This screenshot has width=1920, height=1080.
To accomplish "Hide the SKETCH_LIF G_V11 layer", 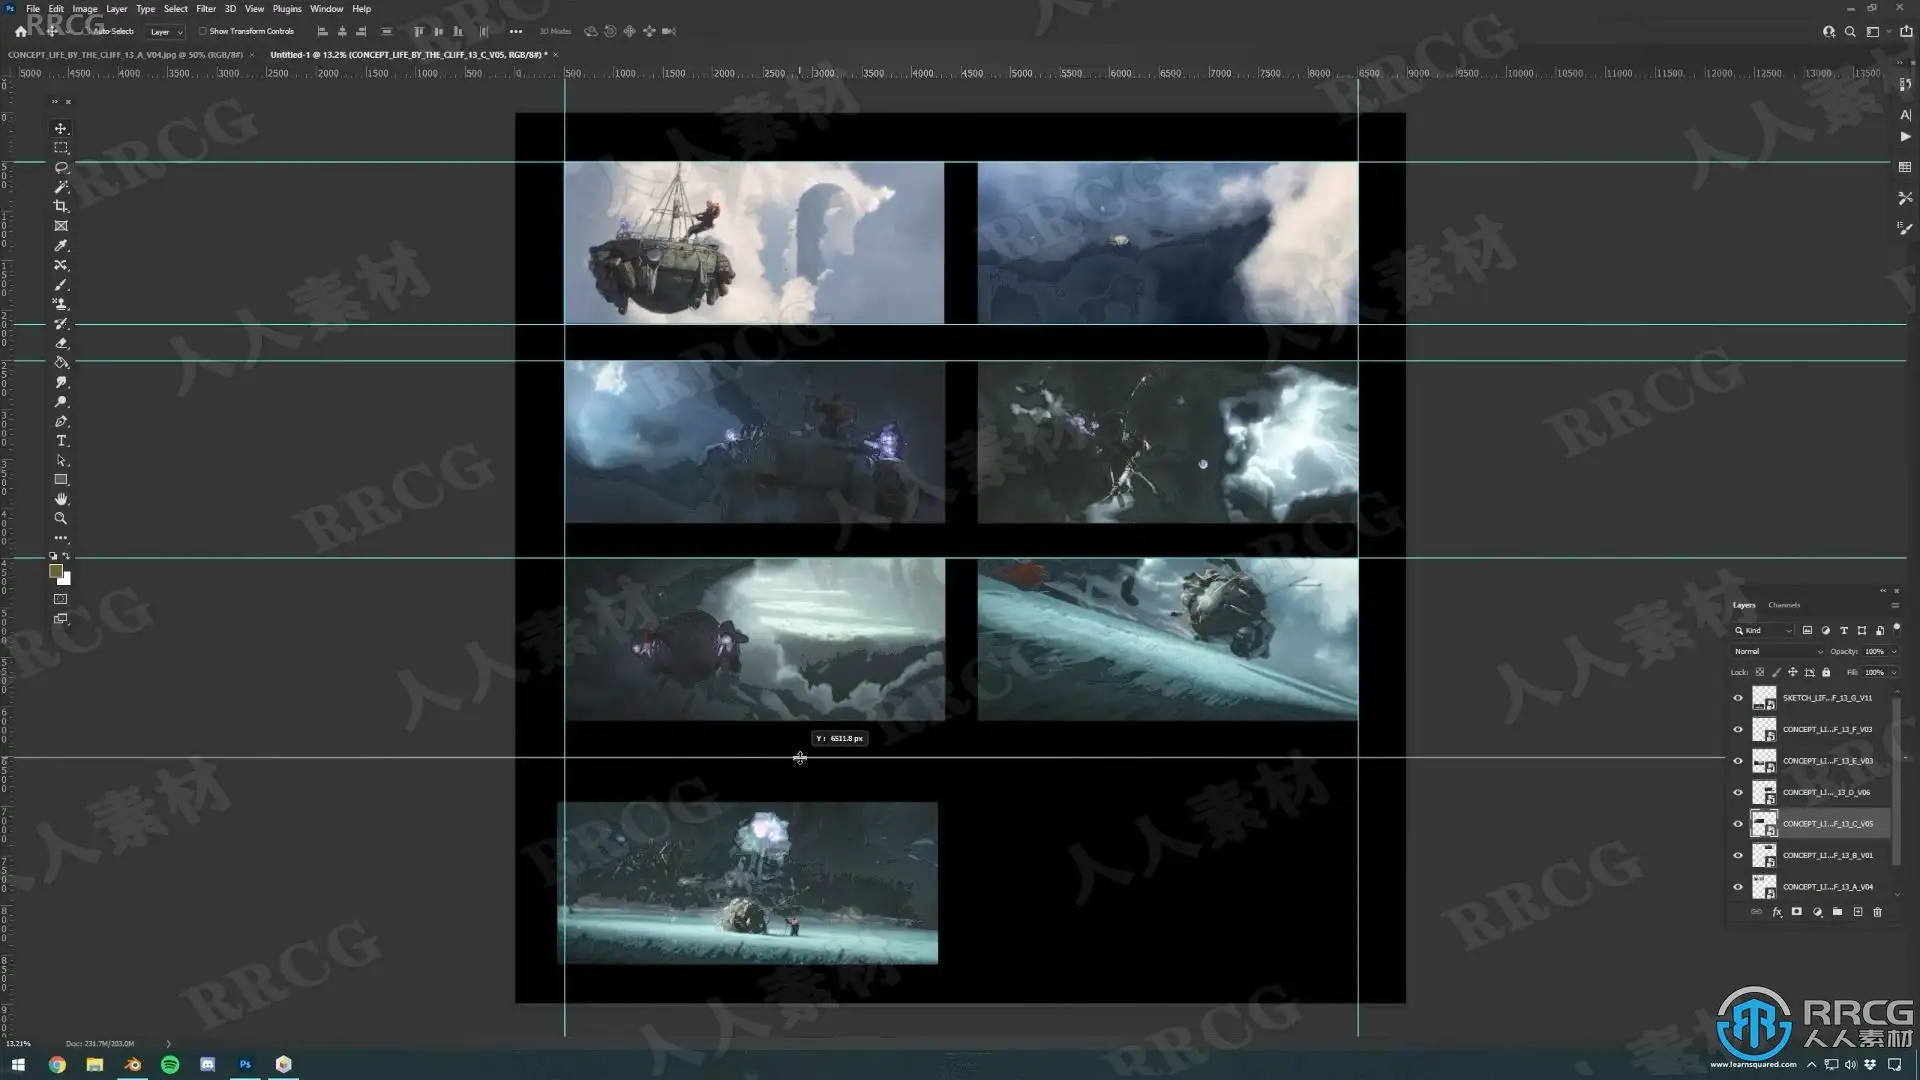I will tap(1738, 698).
